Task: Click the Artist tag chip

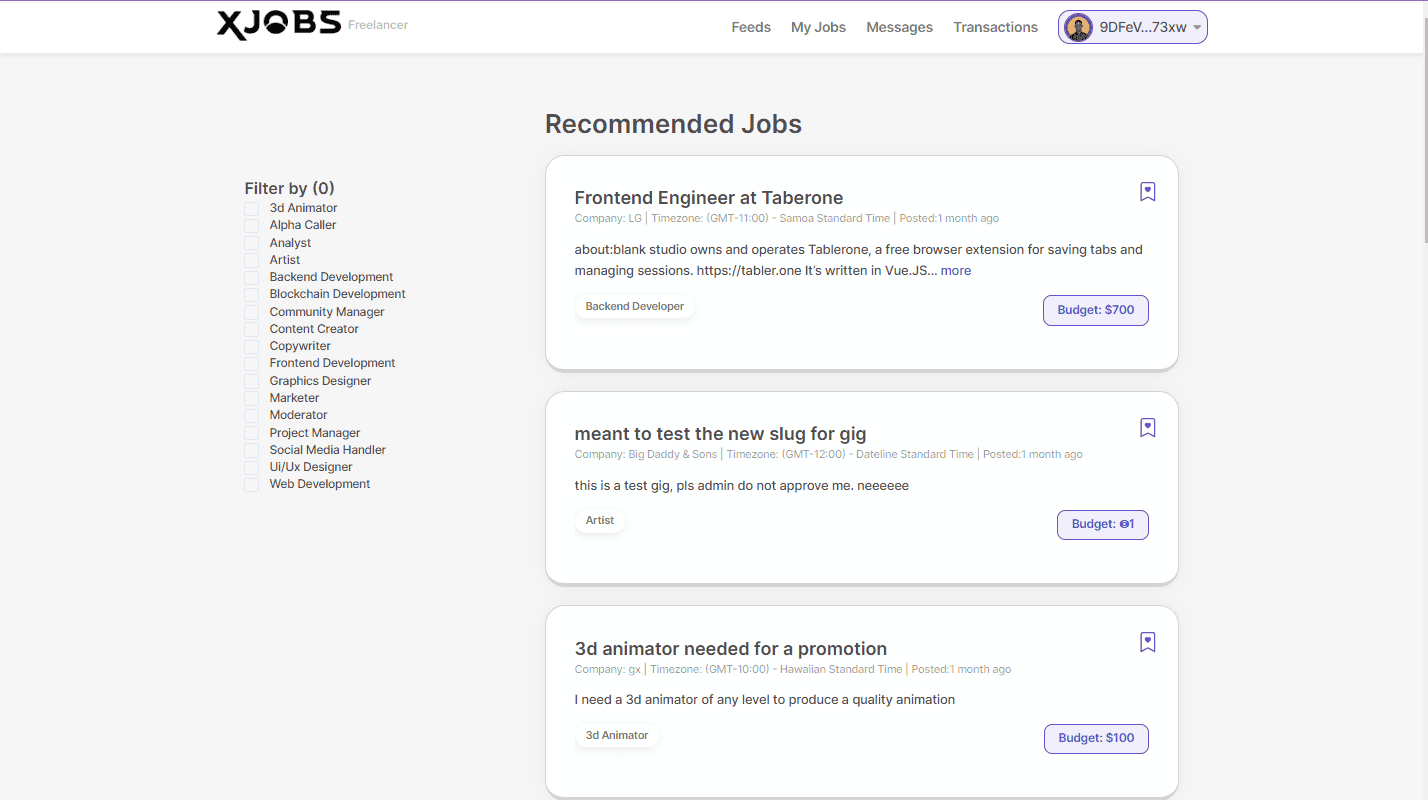Action: pyautogui.click(x=600, y=521)
